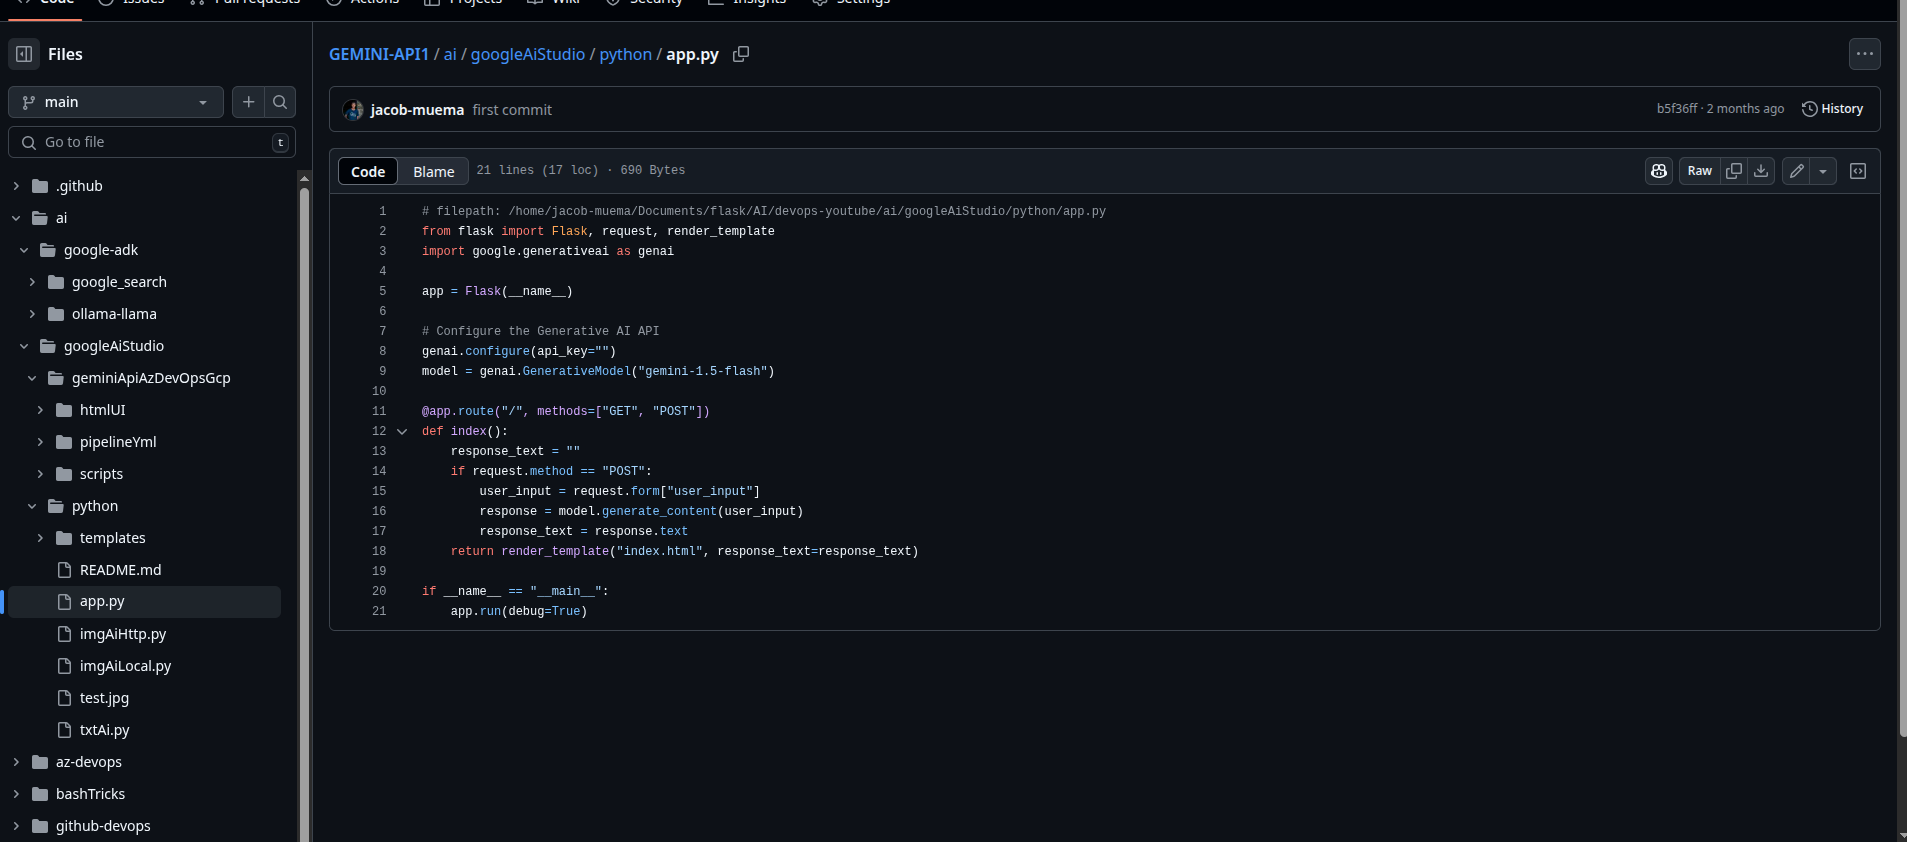1907x842 pixels.
Task: Click page scrollbar down arrow
Action: [1902, 835]
